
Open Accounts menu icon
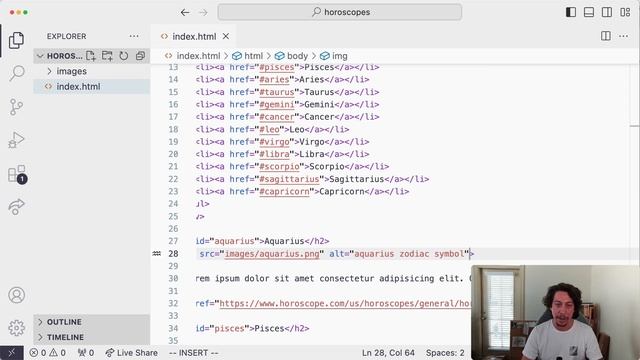pyautogui.click(x=17, y=295)
